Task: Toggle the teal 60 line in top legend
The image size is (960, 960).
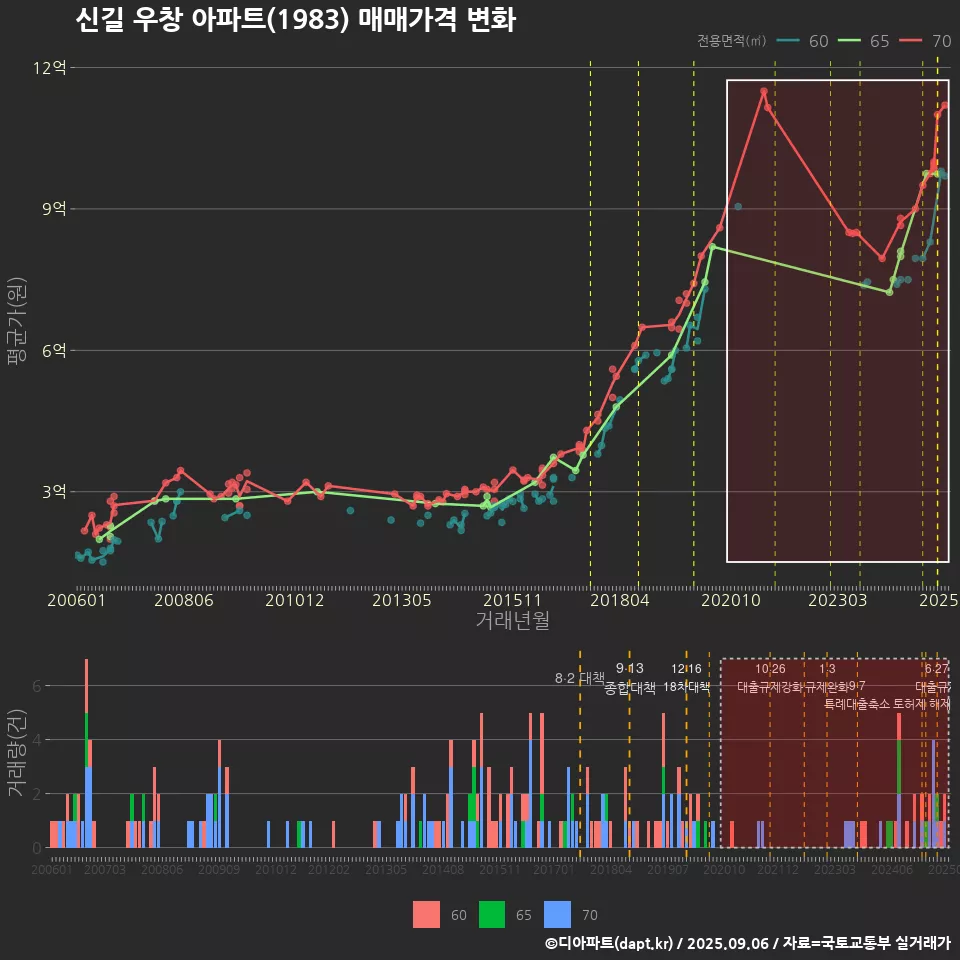Action: (804, 41)
